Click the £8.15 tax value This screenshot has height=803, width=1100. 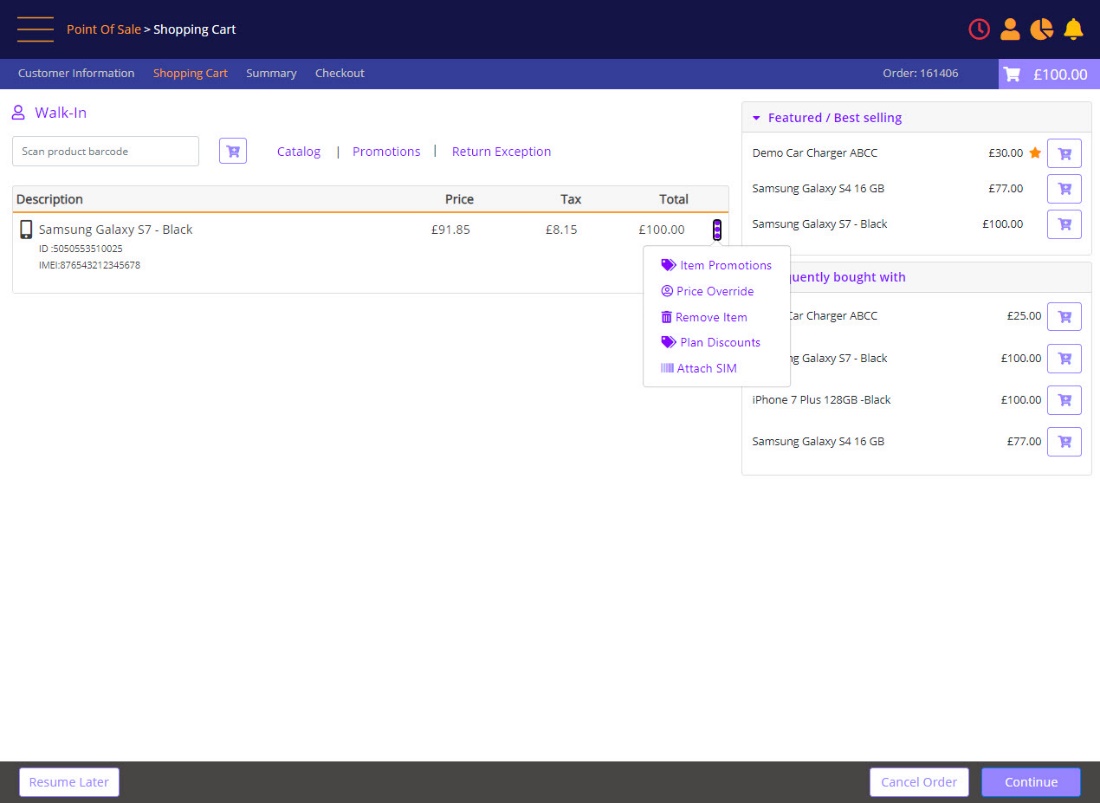[x=561, y=229]
